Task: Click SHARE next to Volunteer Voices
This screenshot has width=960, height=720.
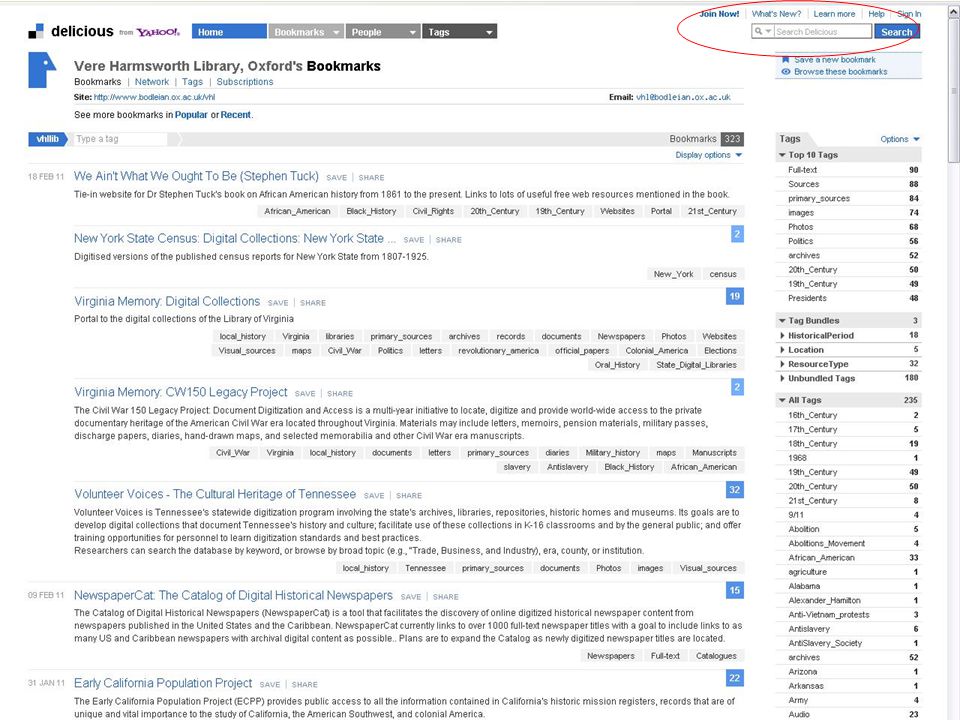Action: pos(408,495)
